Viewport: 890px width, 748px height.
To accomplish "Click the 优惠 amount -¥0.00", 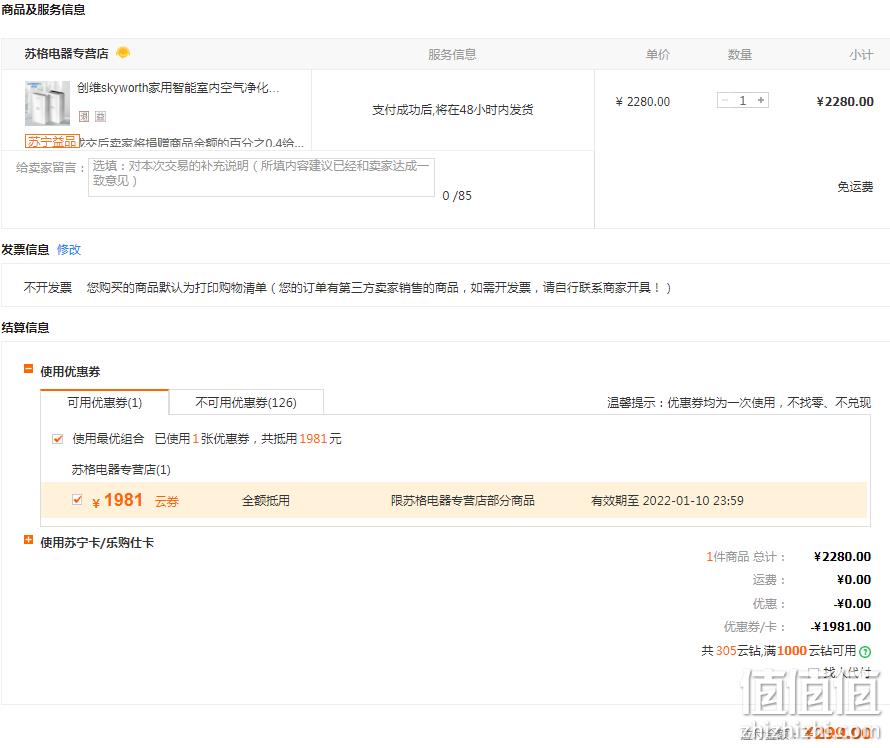I will tap(853, 604).
